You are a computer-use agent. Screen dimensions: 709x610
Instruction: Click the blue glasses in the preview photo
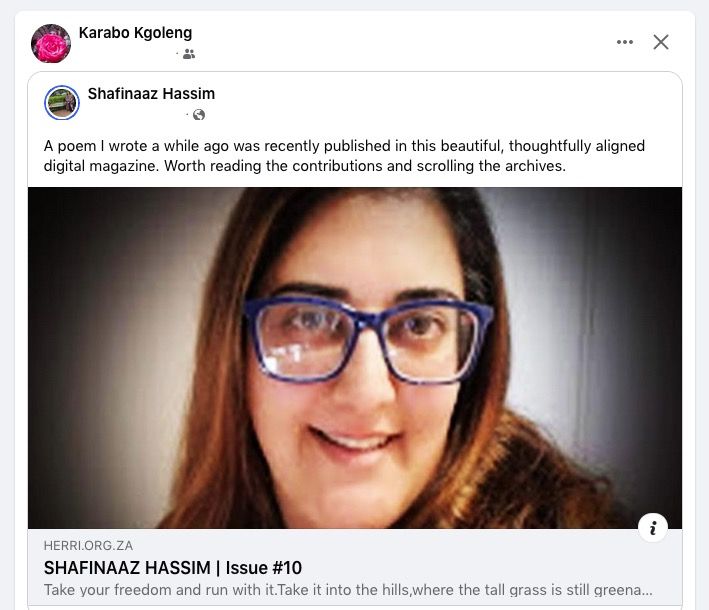(369, 339)
